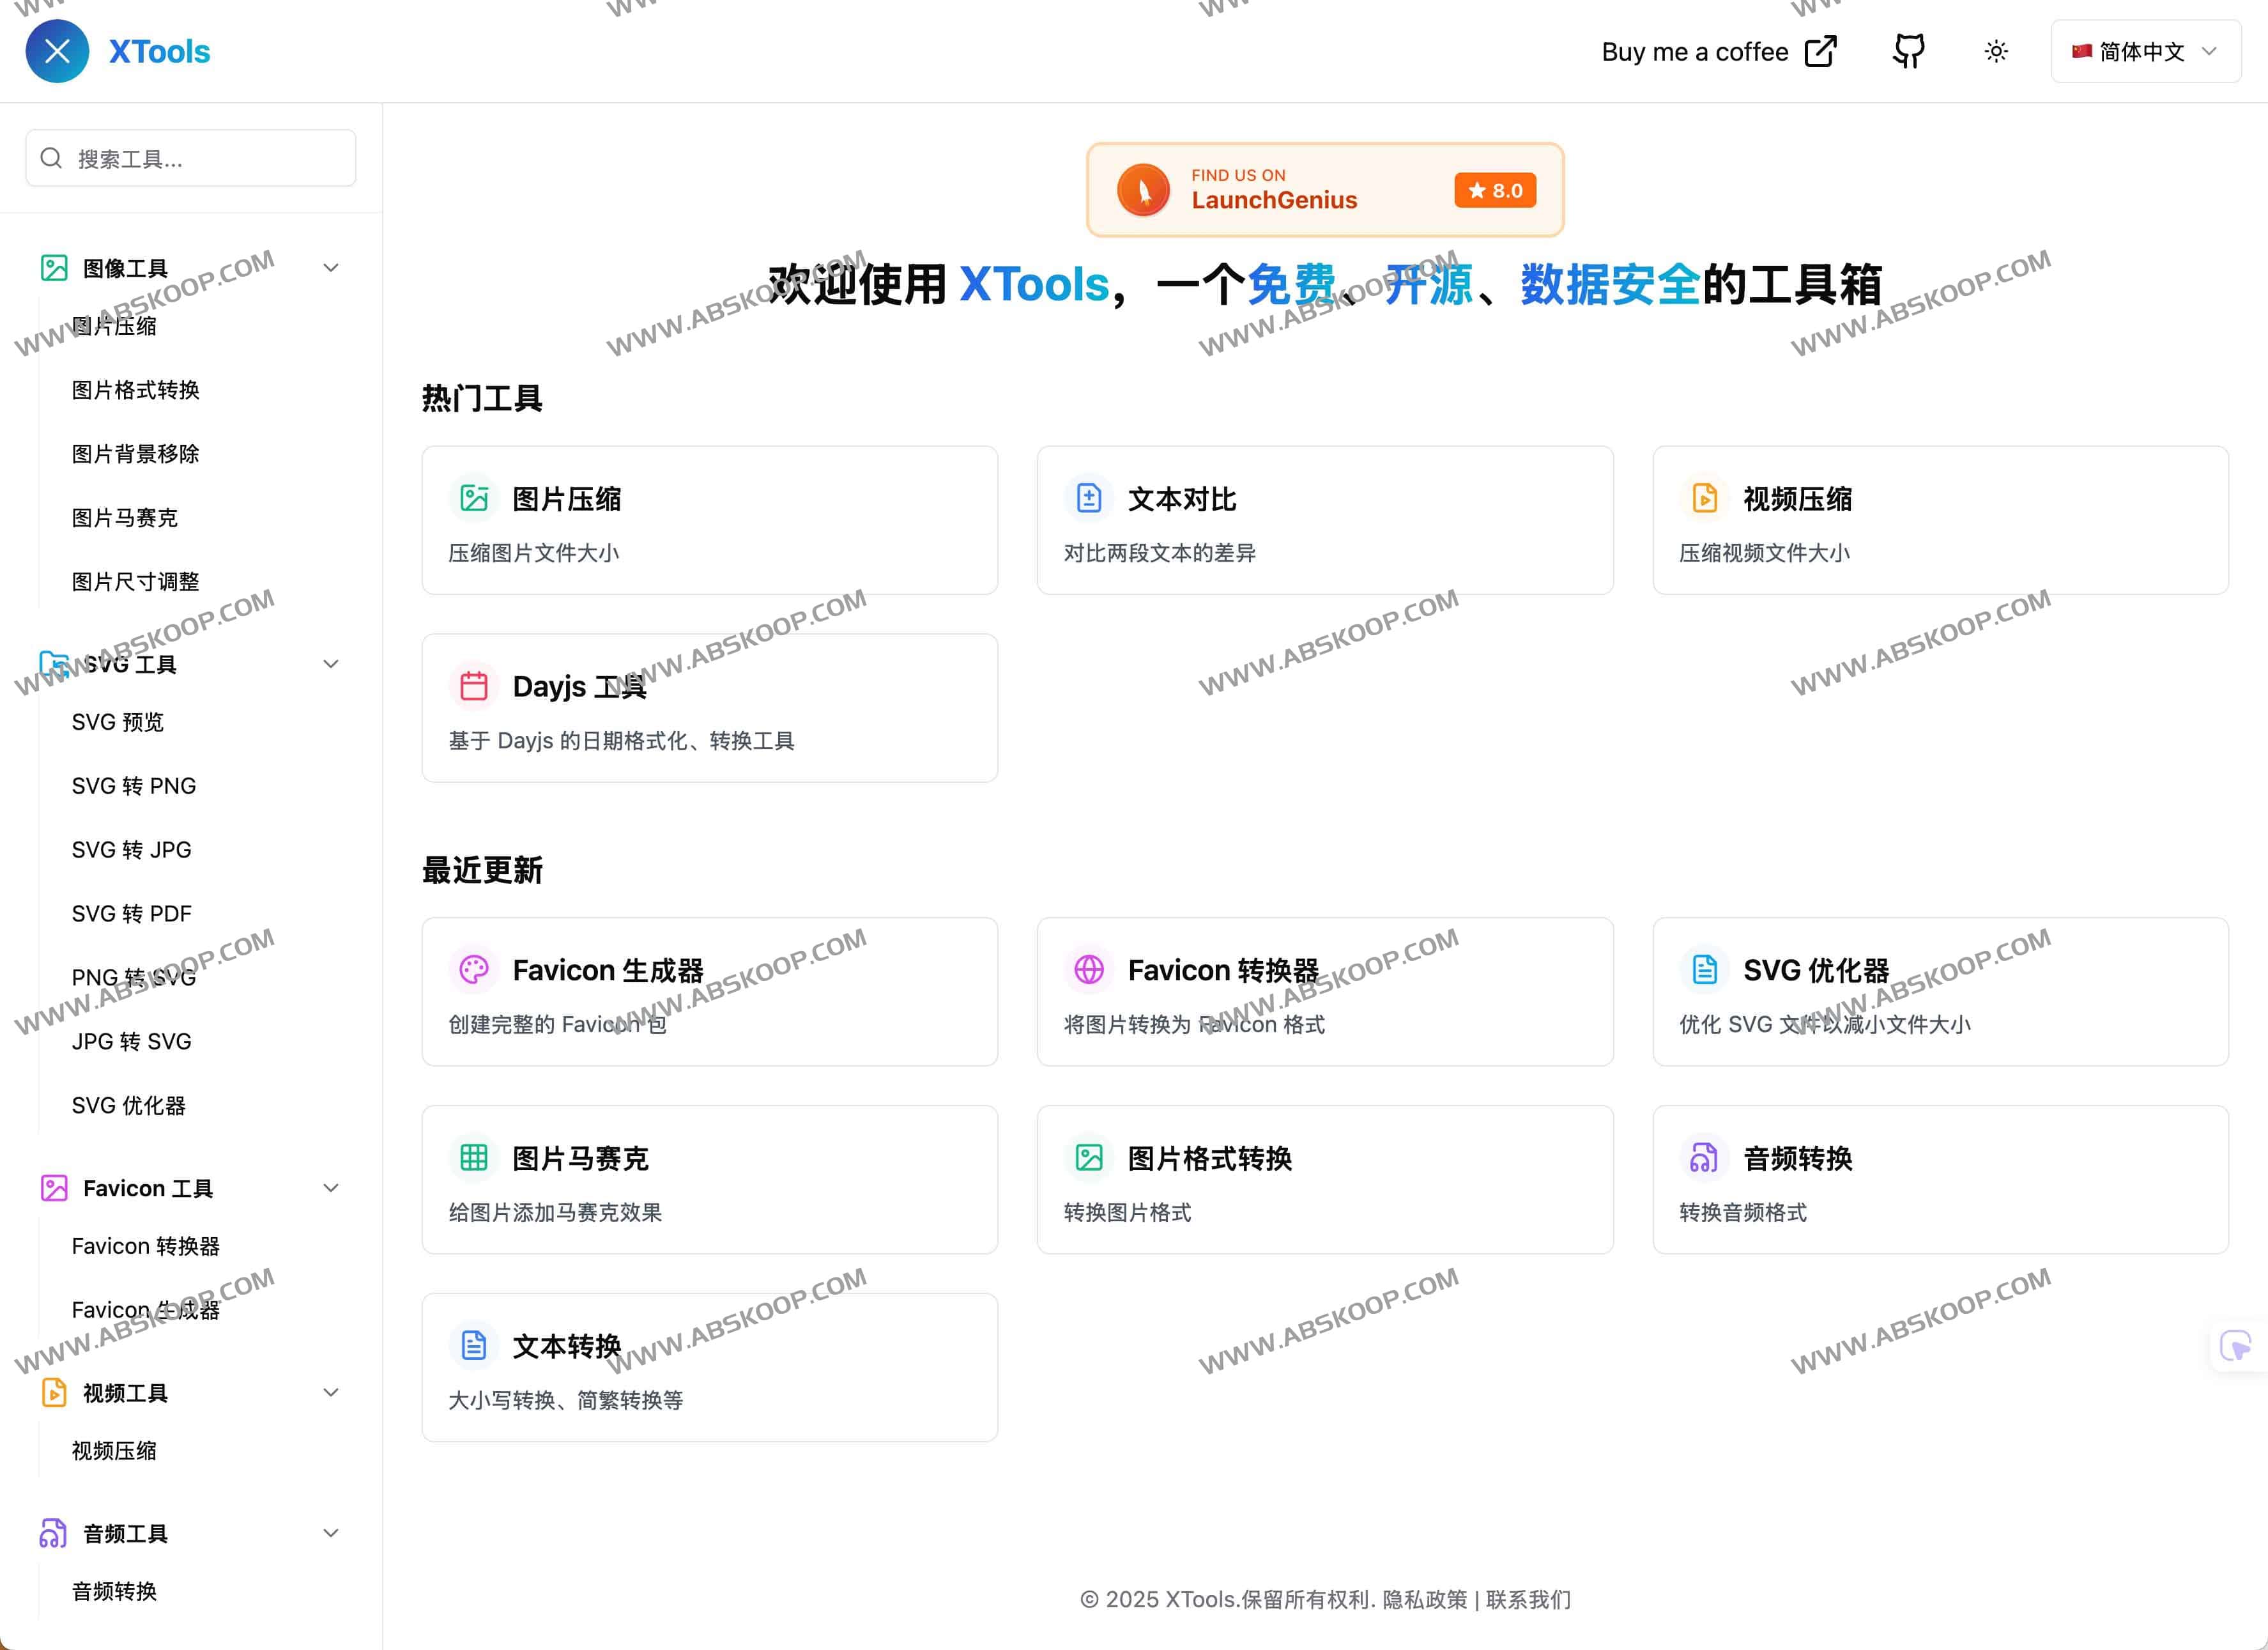2268x1650 pixels.
Task: Click the XTools logo icon
Action: 57,51
